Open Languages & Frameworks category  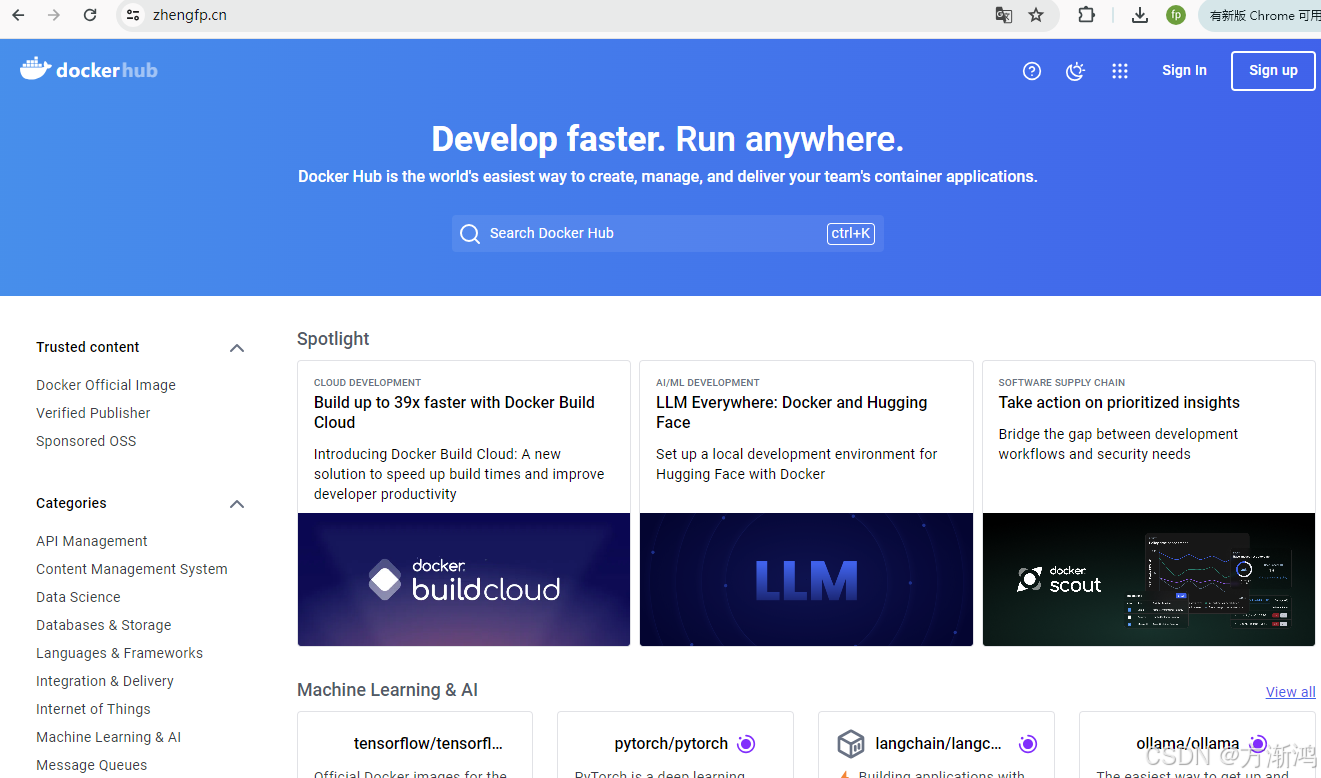click(120, 653)
